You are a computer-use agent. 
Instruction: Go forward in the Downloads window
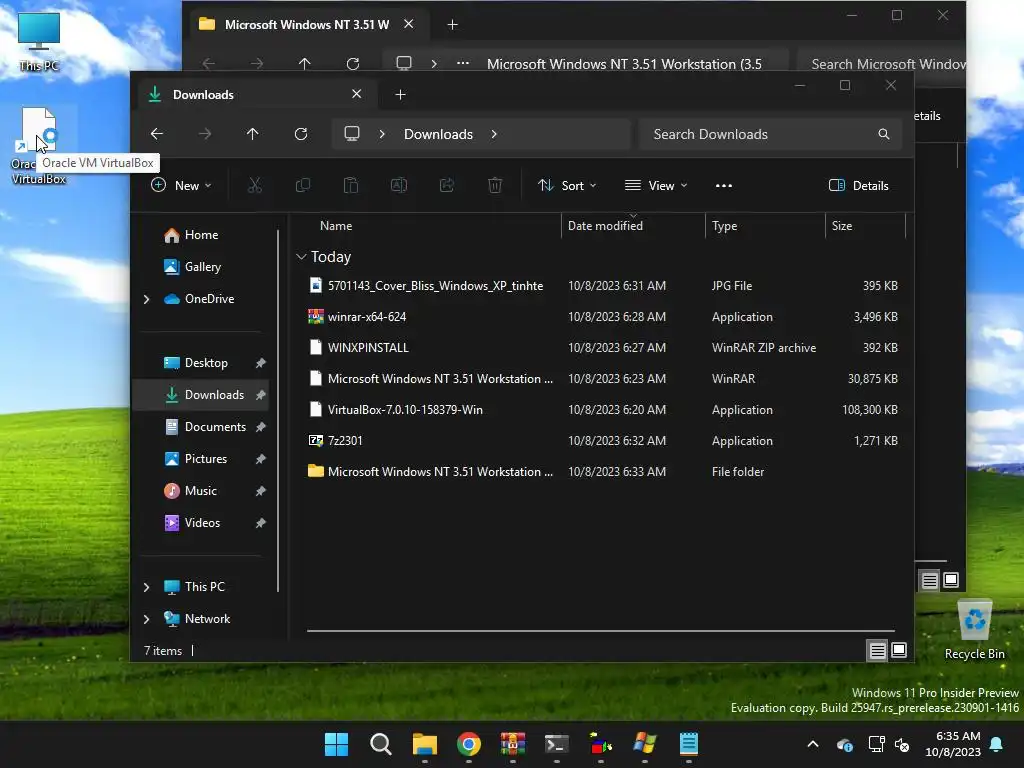point(205,134)
